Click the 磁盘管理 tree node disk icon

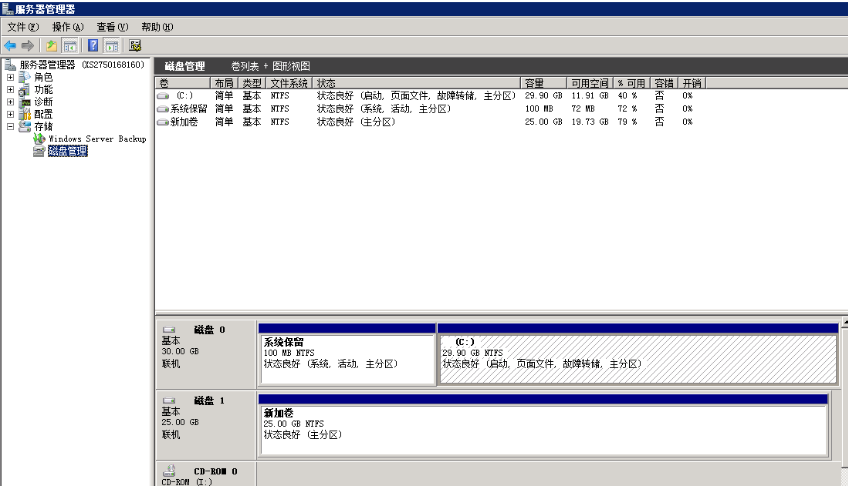39,151
